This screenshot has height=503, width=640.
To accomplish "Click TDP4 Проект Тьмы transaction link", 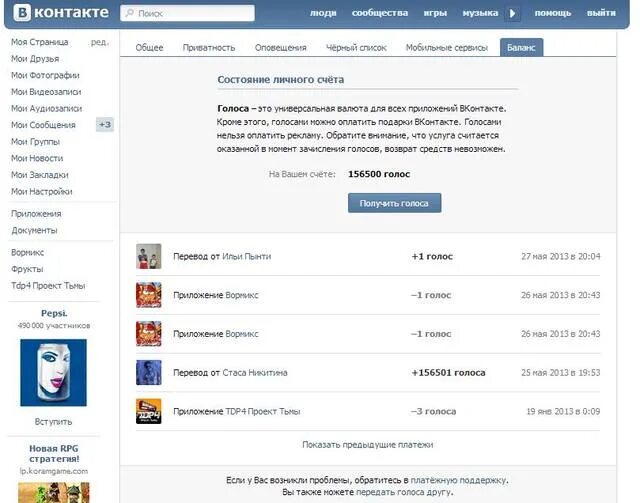I will click(x=263, y=411).
